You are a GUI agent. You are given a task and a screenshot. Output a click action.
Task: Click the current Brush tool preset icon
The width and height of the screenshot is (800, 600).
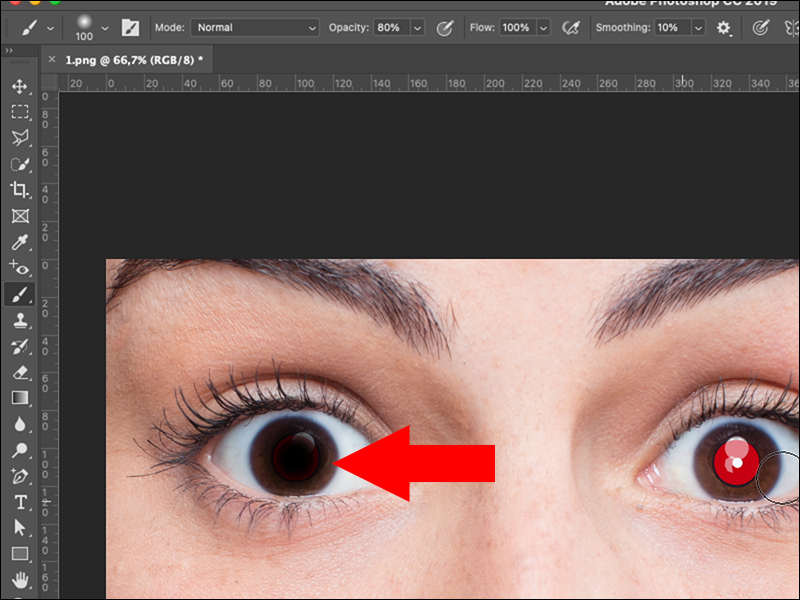point(29,28)
